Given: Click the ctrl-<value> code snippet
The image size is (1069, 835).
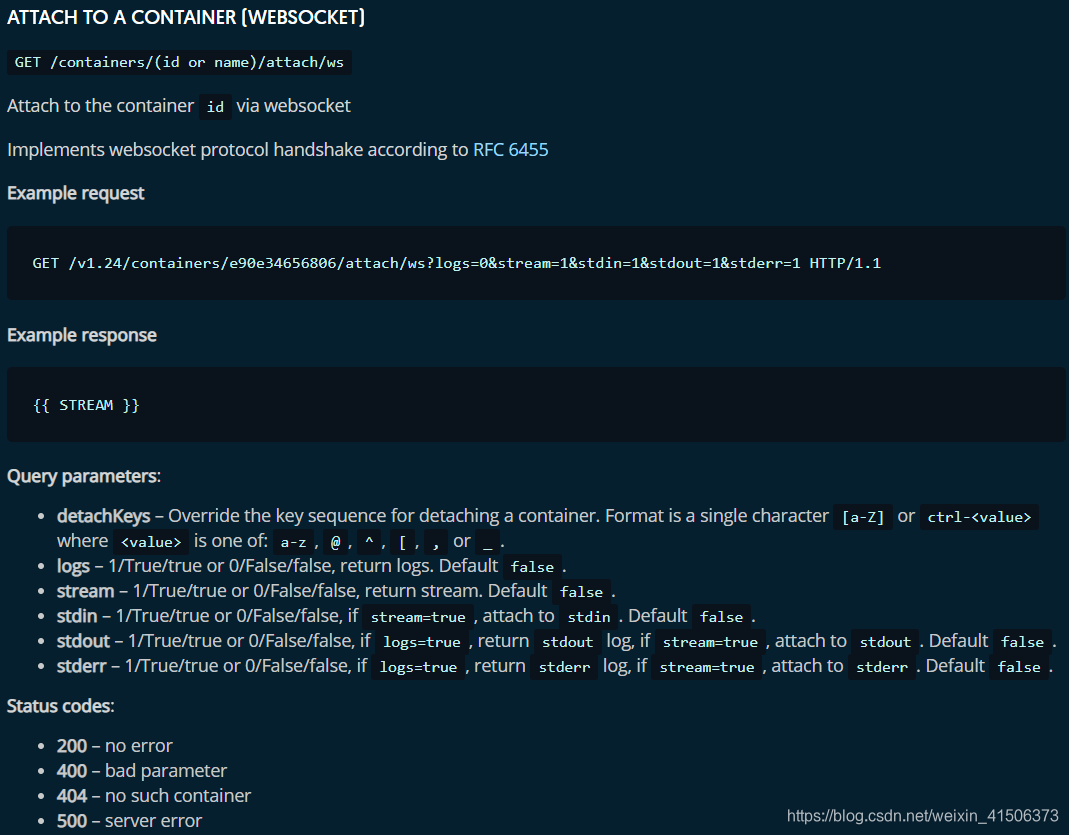Looking at the screenshot, I should pyautogui.click(x=979, y=517).
